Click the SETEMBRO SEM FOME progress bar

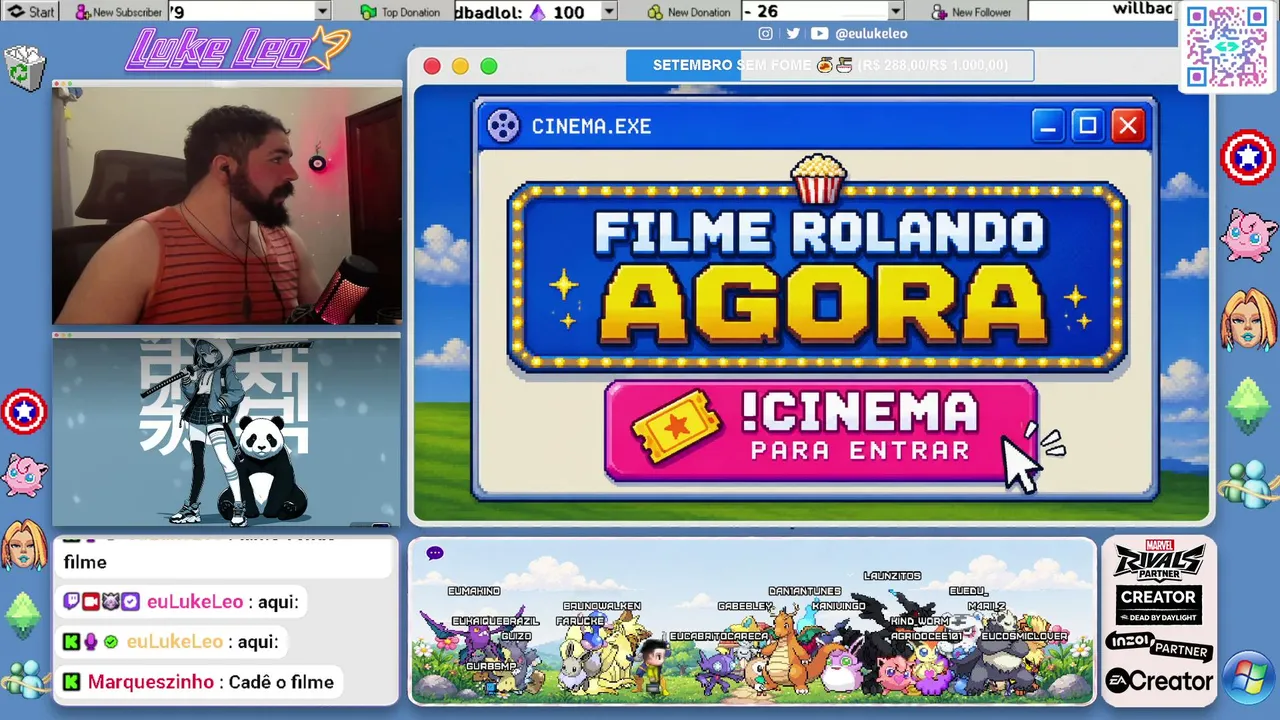coord(830,65)
